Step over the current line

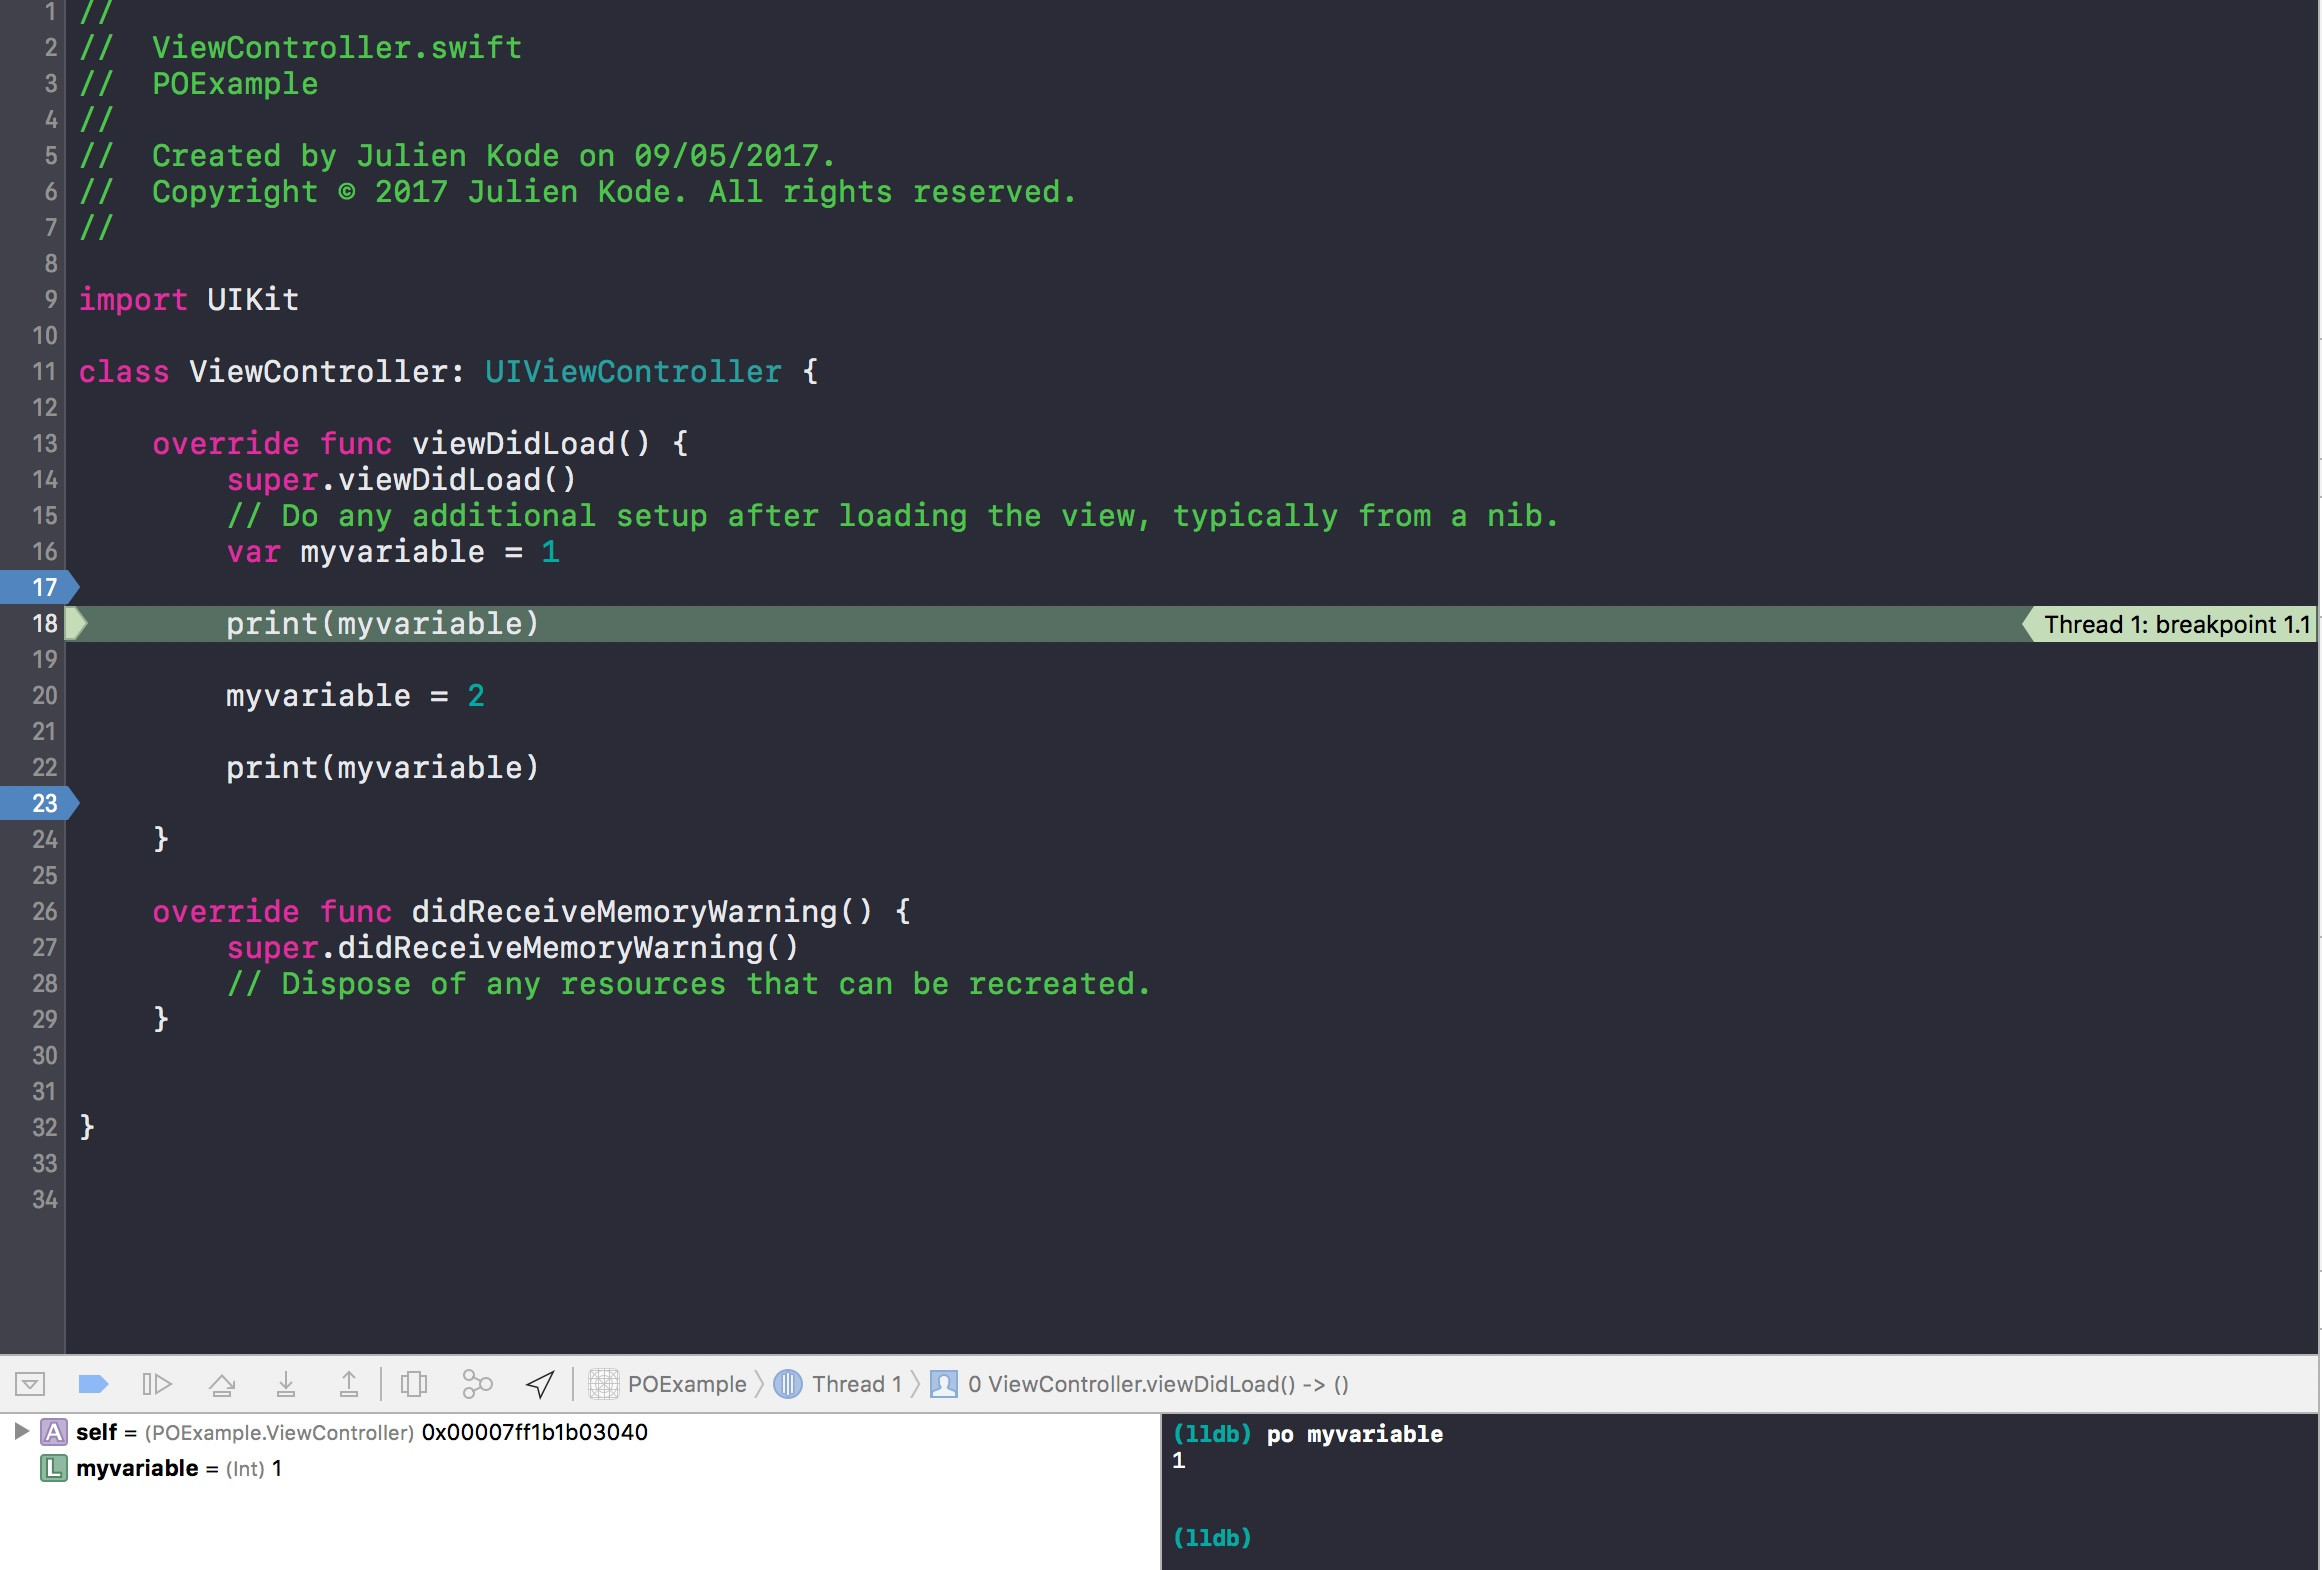222,1384
